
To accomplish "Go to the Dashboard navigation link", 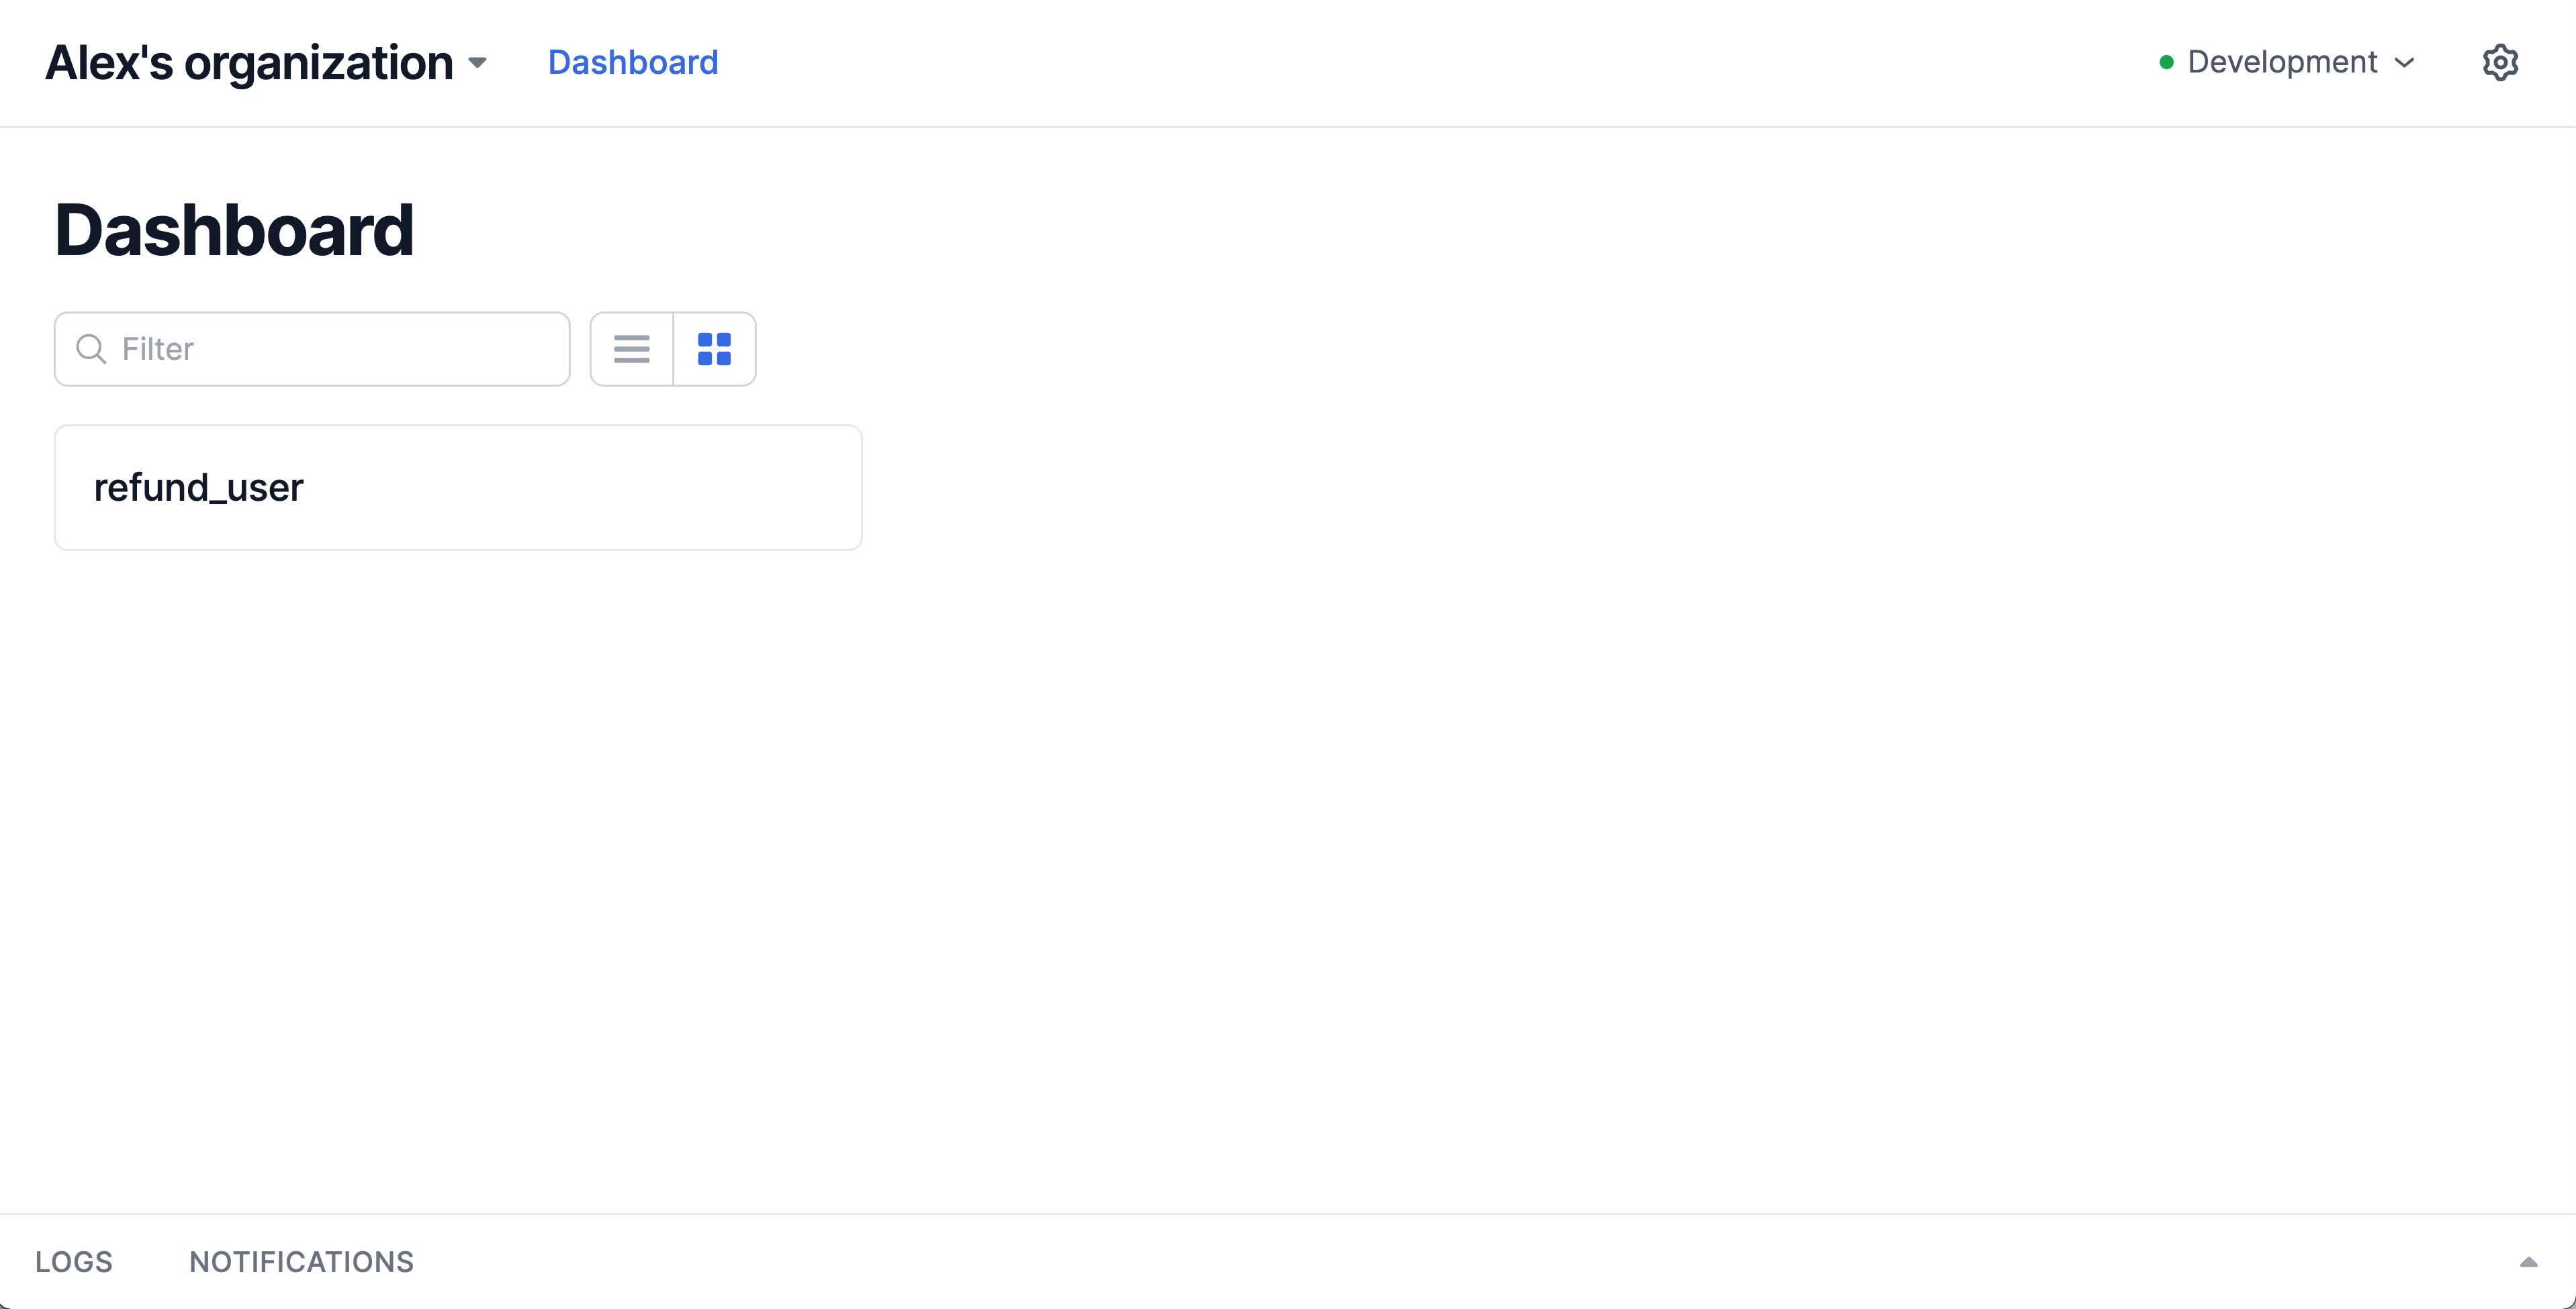I will point(633,62).
